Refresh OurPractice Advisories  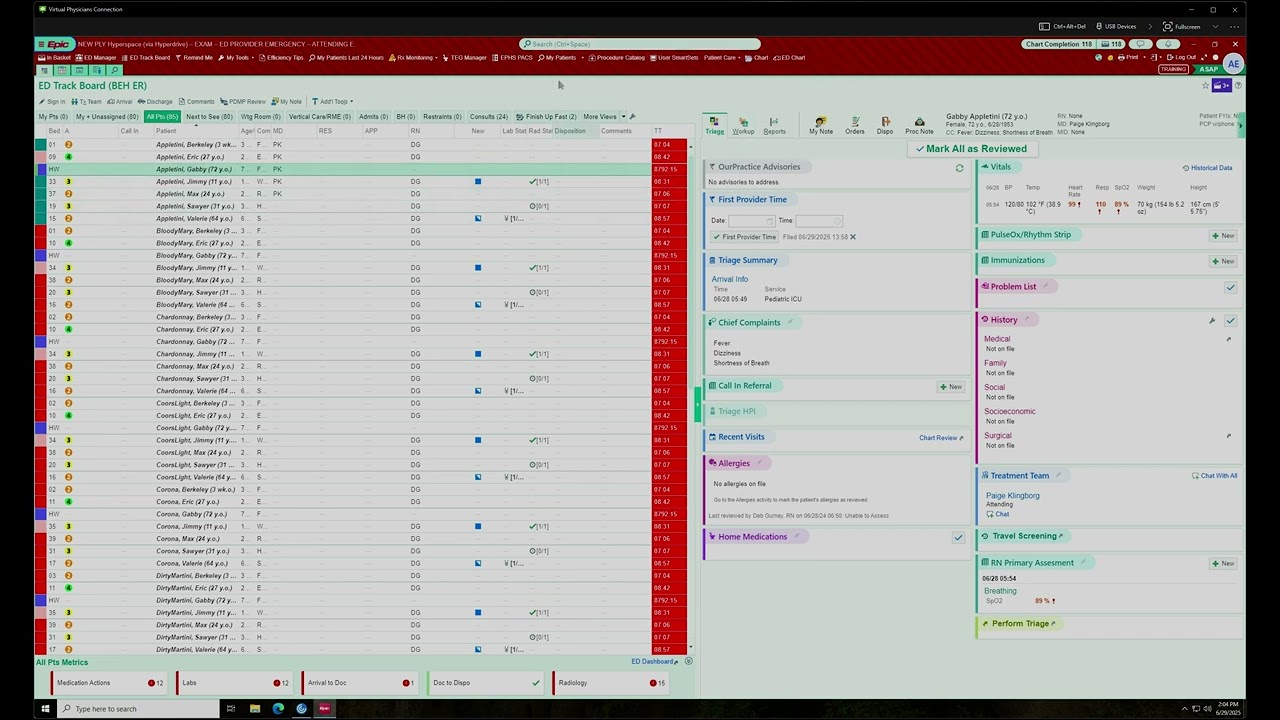[x=960, y=168]
